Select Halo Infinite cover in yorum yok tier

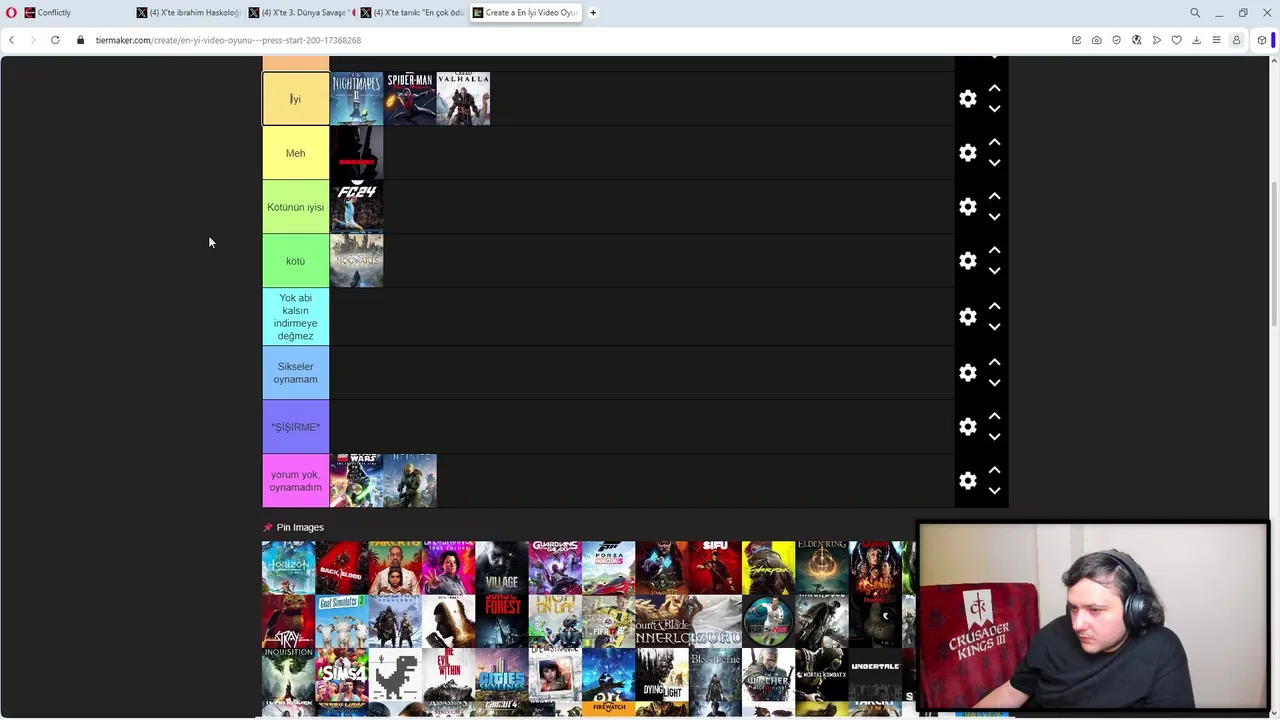410,481
